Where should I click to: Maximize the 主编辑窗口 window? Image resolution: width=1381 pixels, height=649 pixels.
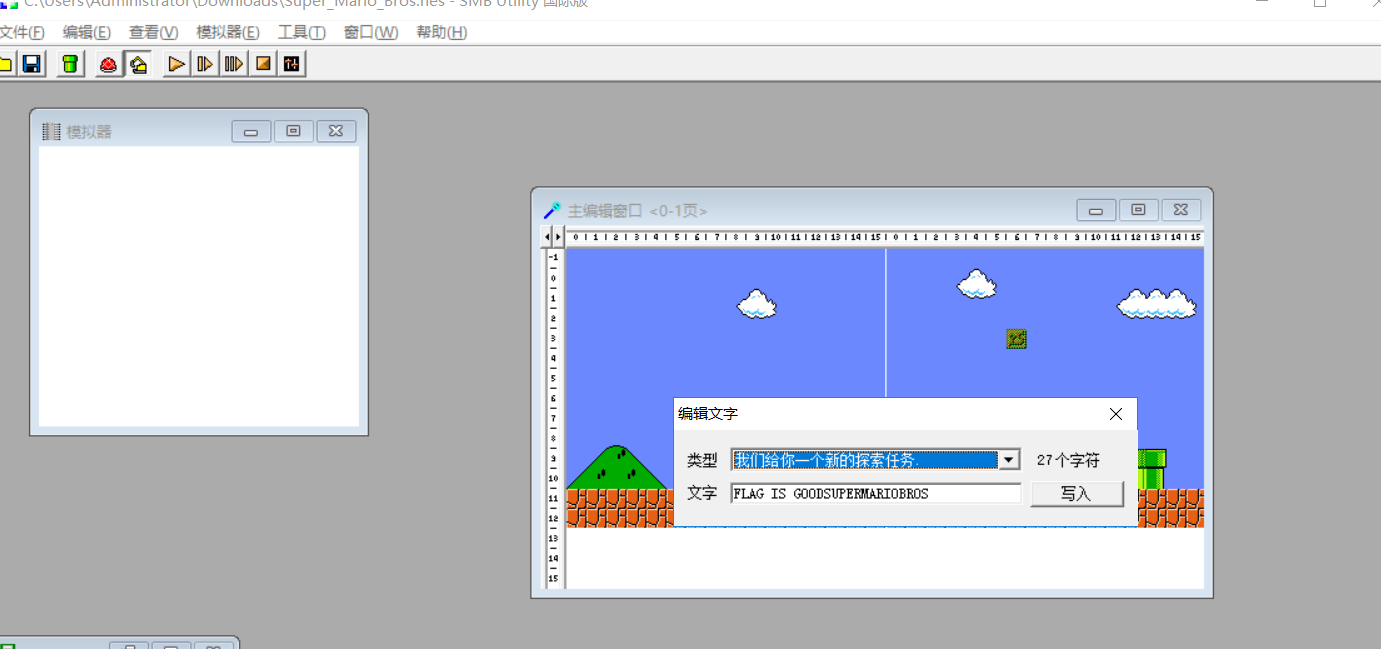pyautogui.click(x=1139, y=210)
